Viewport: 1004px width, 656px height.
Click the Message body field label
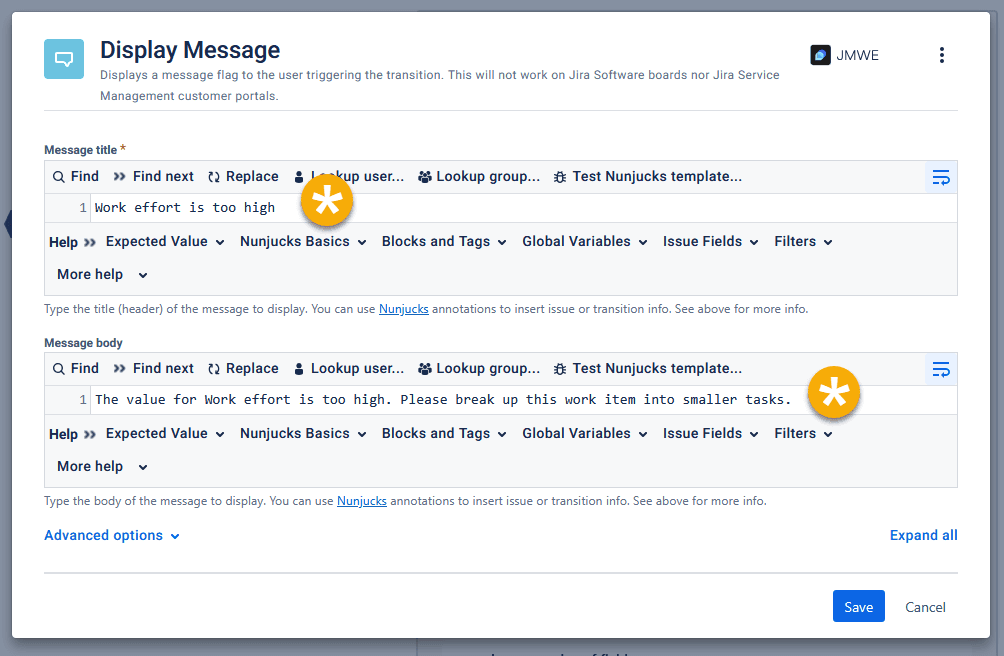(83, 343)
